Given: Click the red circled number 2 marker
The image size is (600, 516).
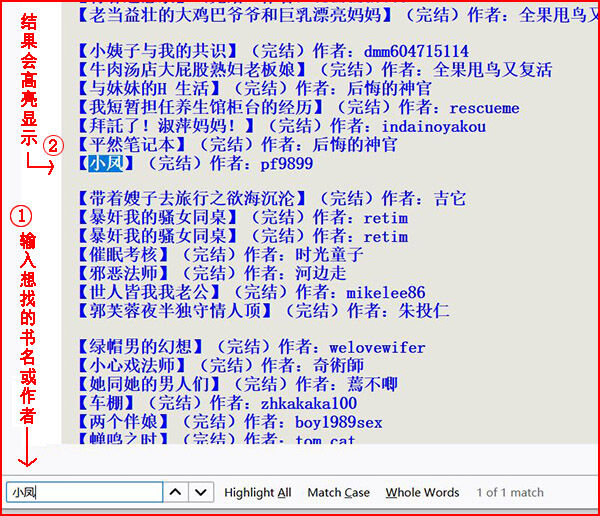Looking at the screenshot, I should [x=54, y=146].
